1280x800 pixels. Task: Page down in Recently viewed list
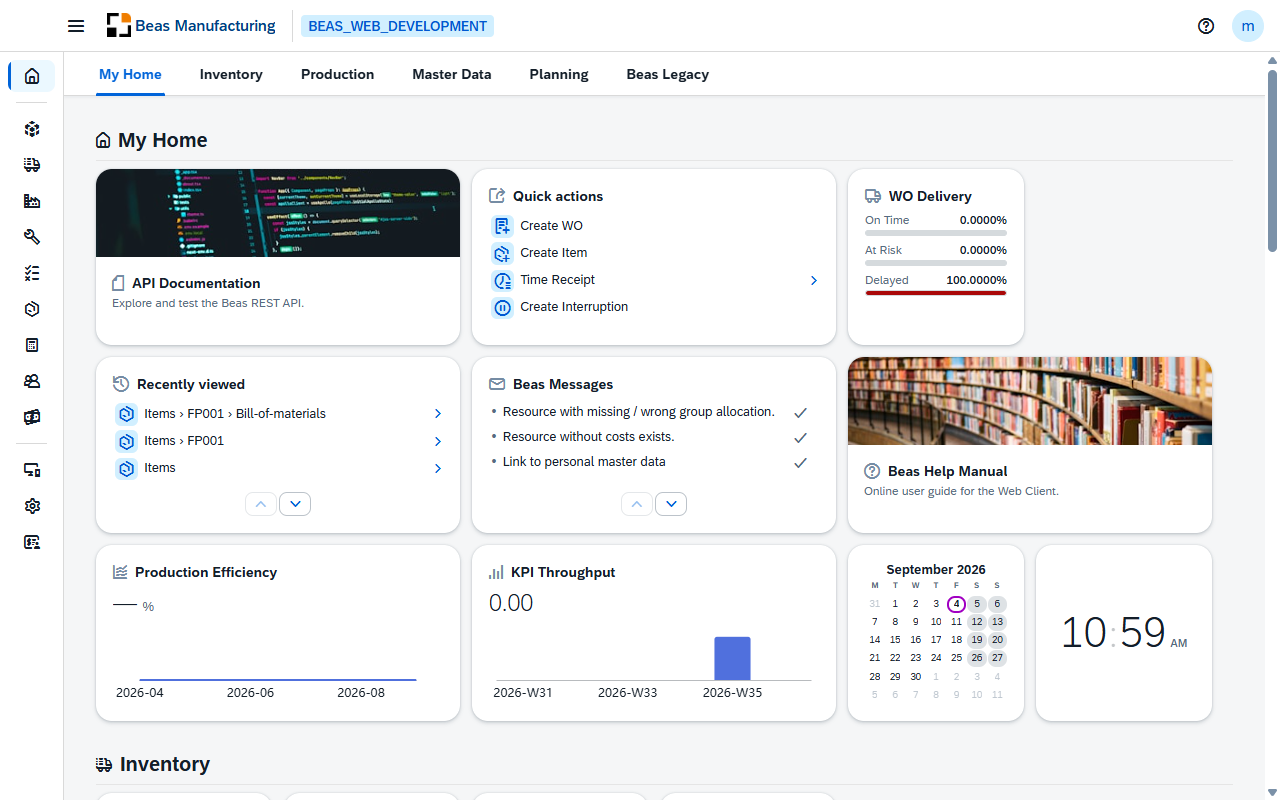[x=295, y=504]
